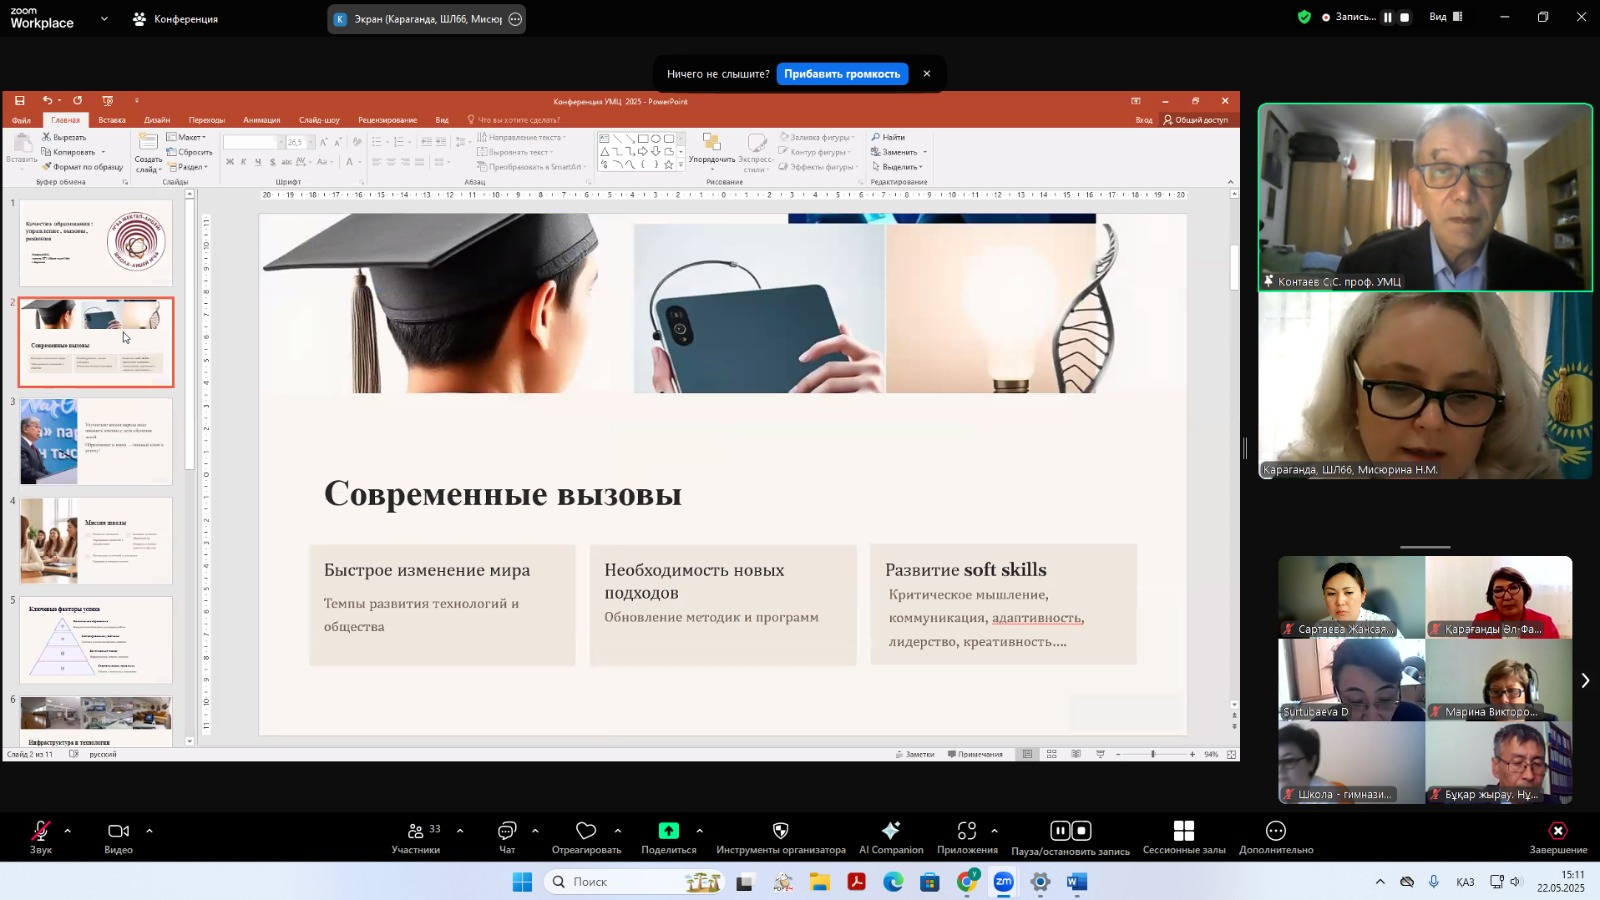Switch to the Вставка ribbon tab
Viewport: 1600px width, 900px height.
click(x=111, y=119)
